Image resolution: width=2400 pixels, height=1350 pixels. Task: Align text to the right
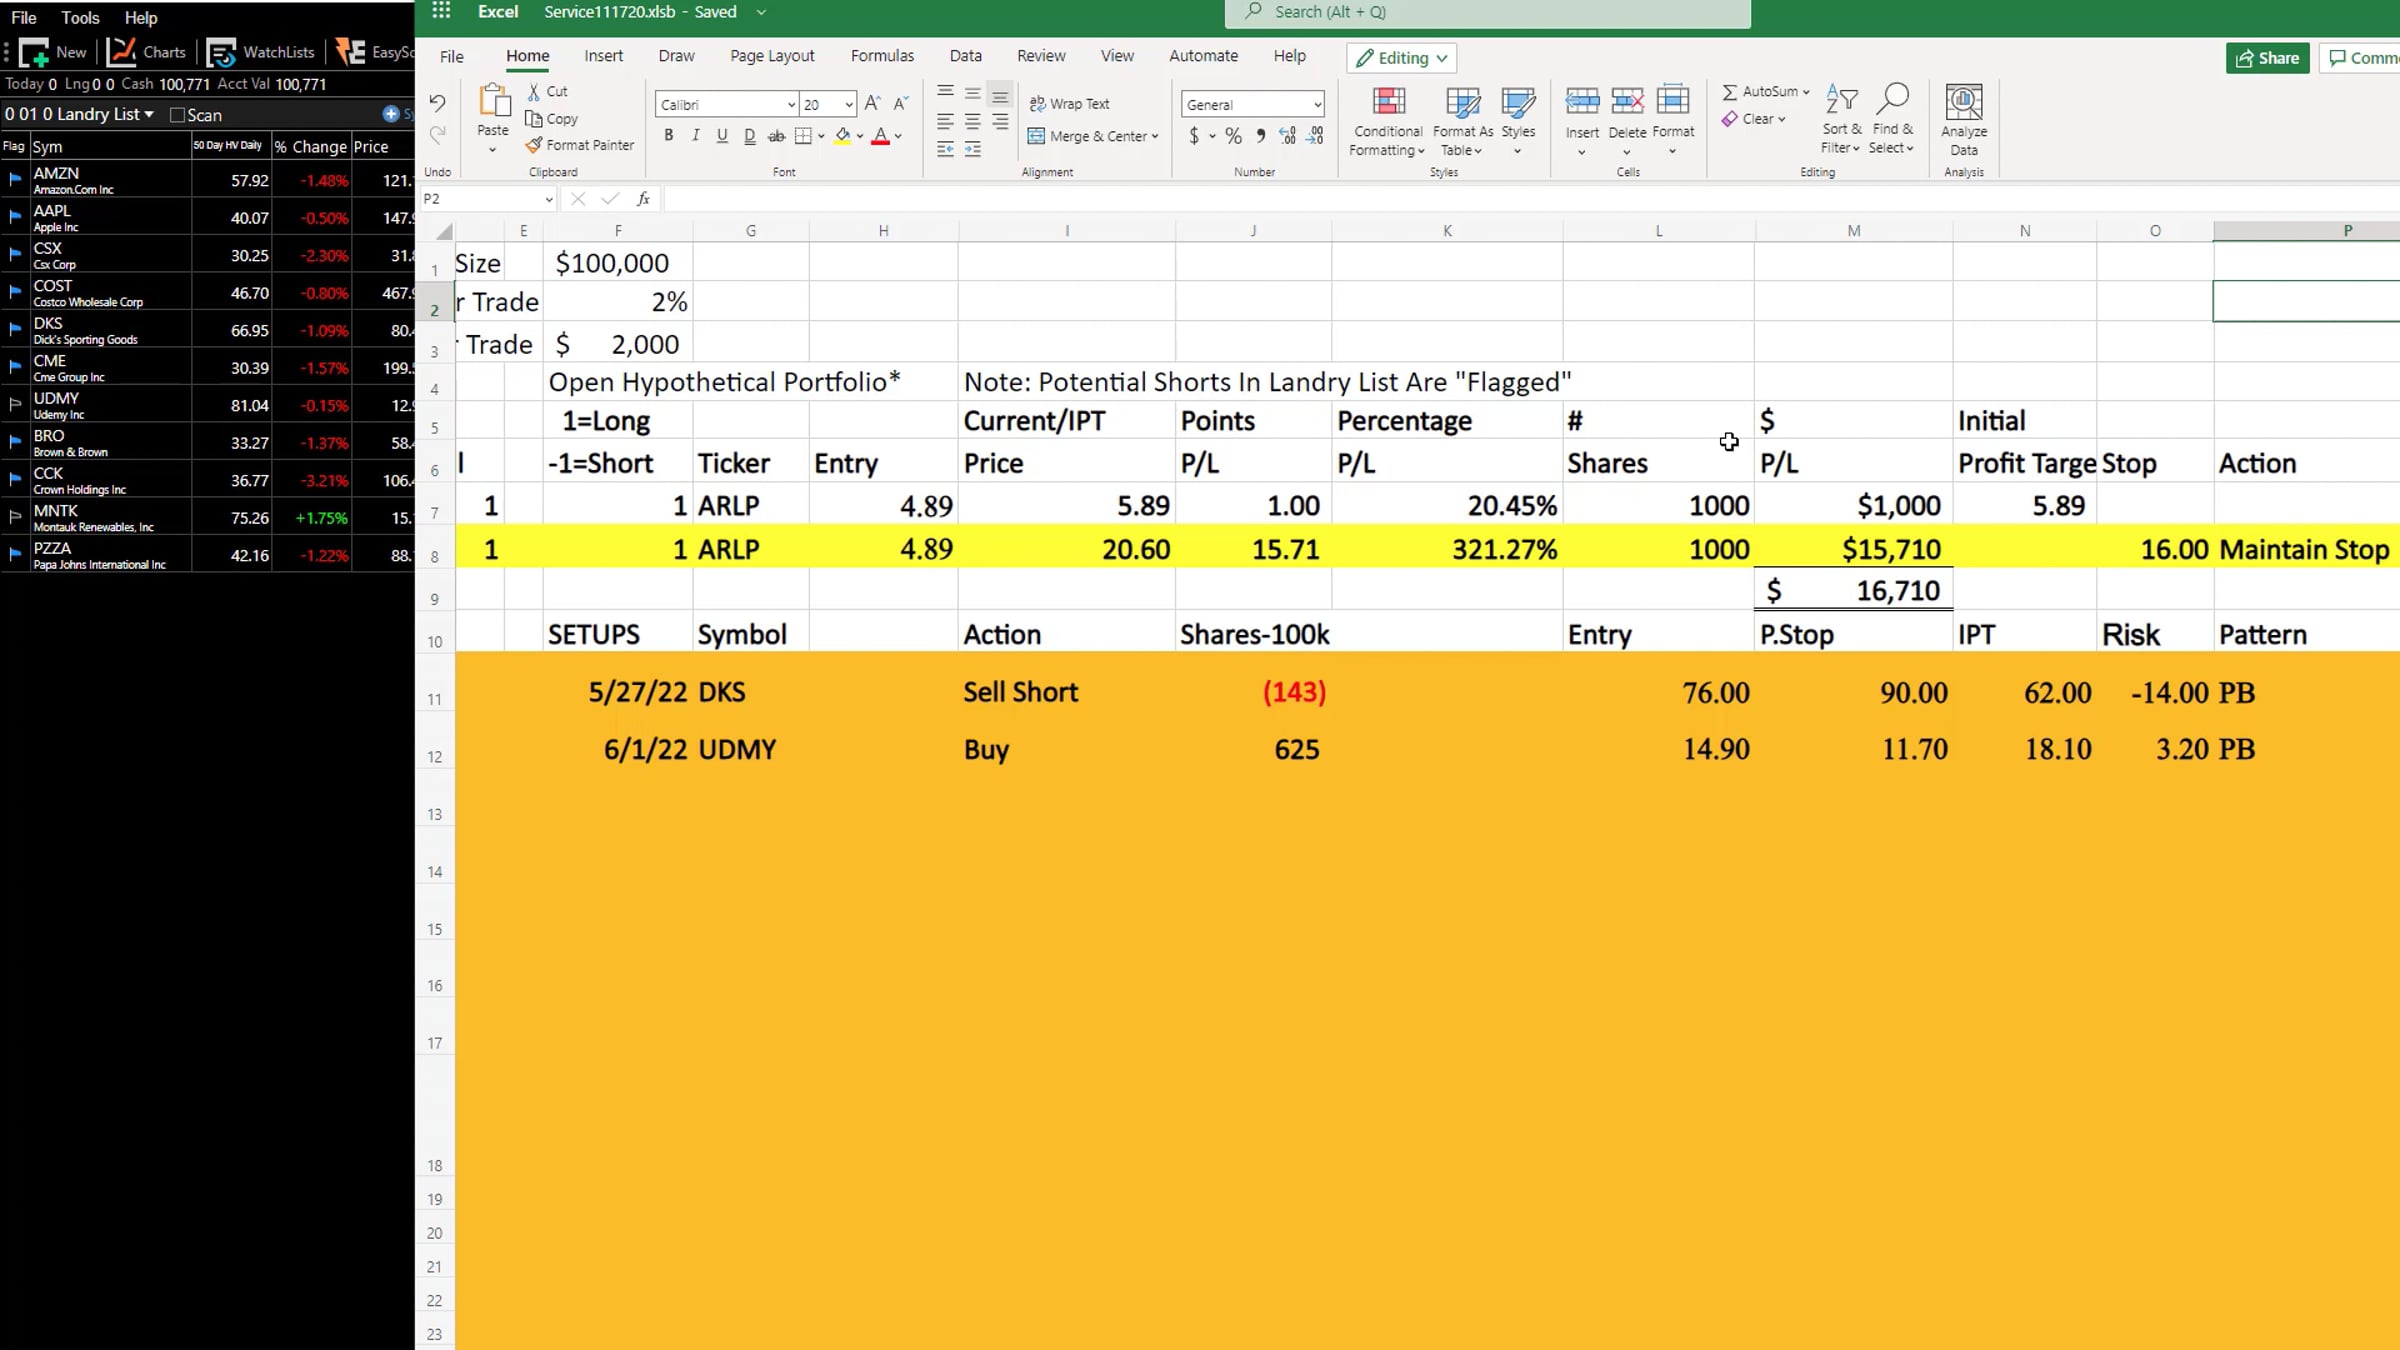pos(1000,122)
